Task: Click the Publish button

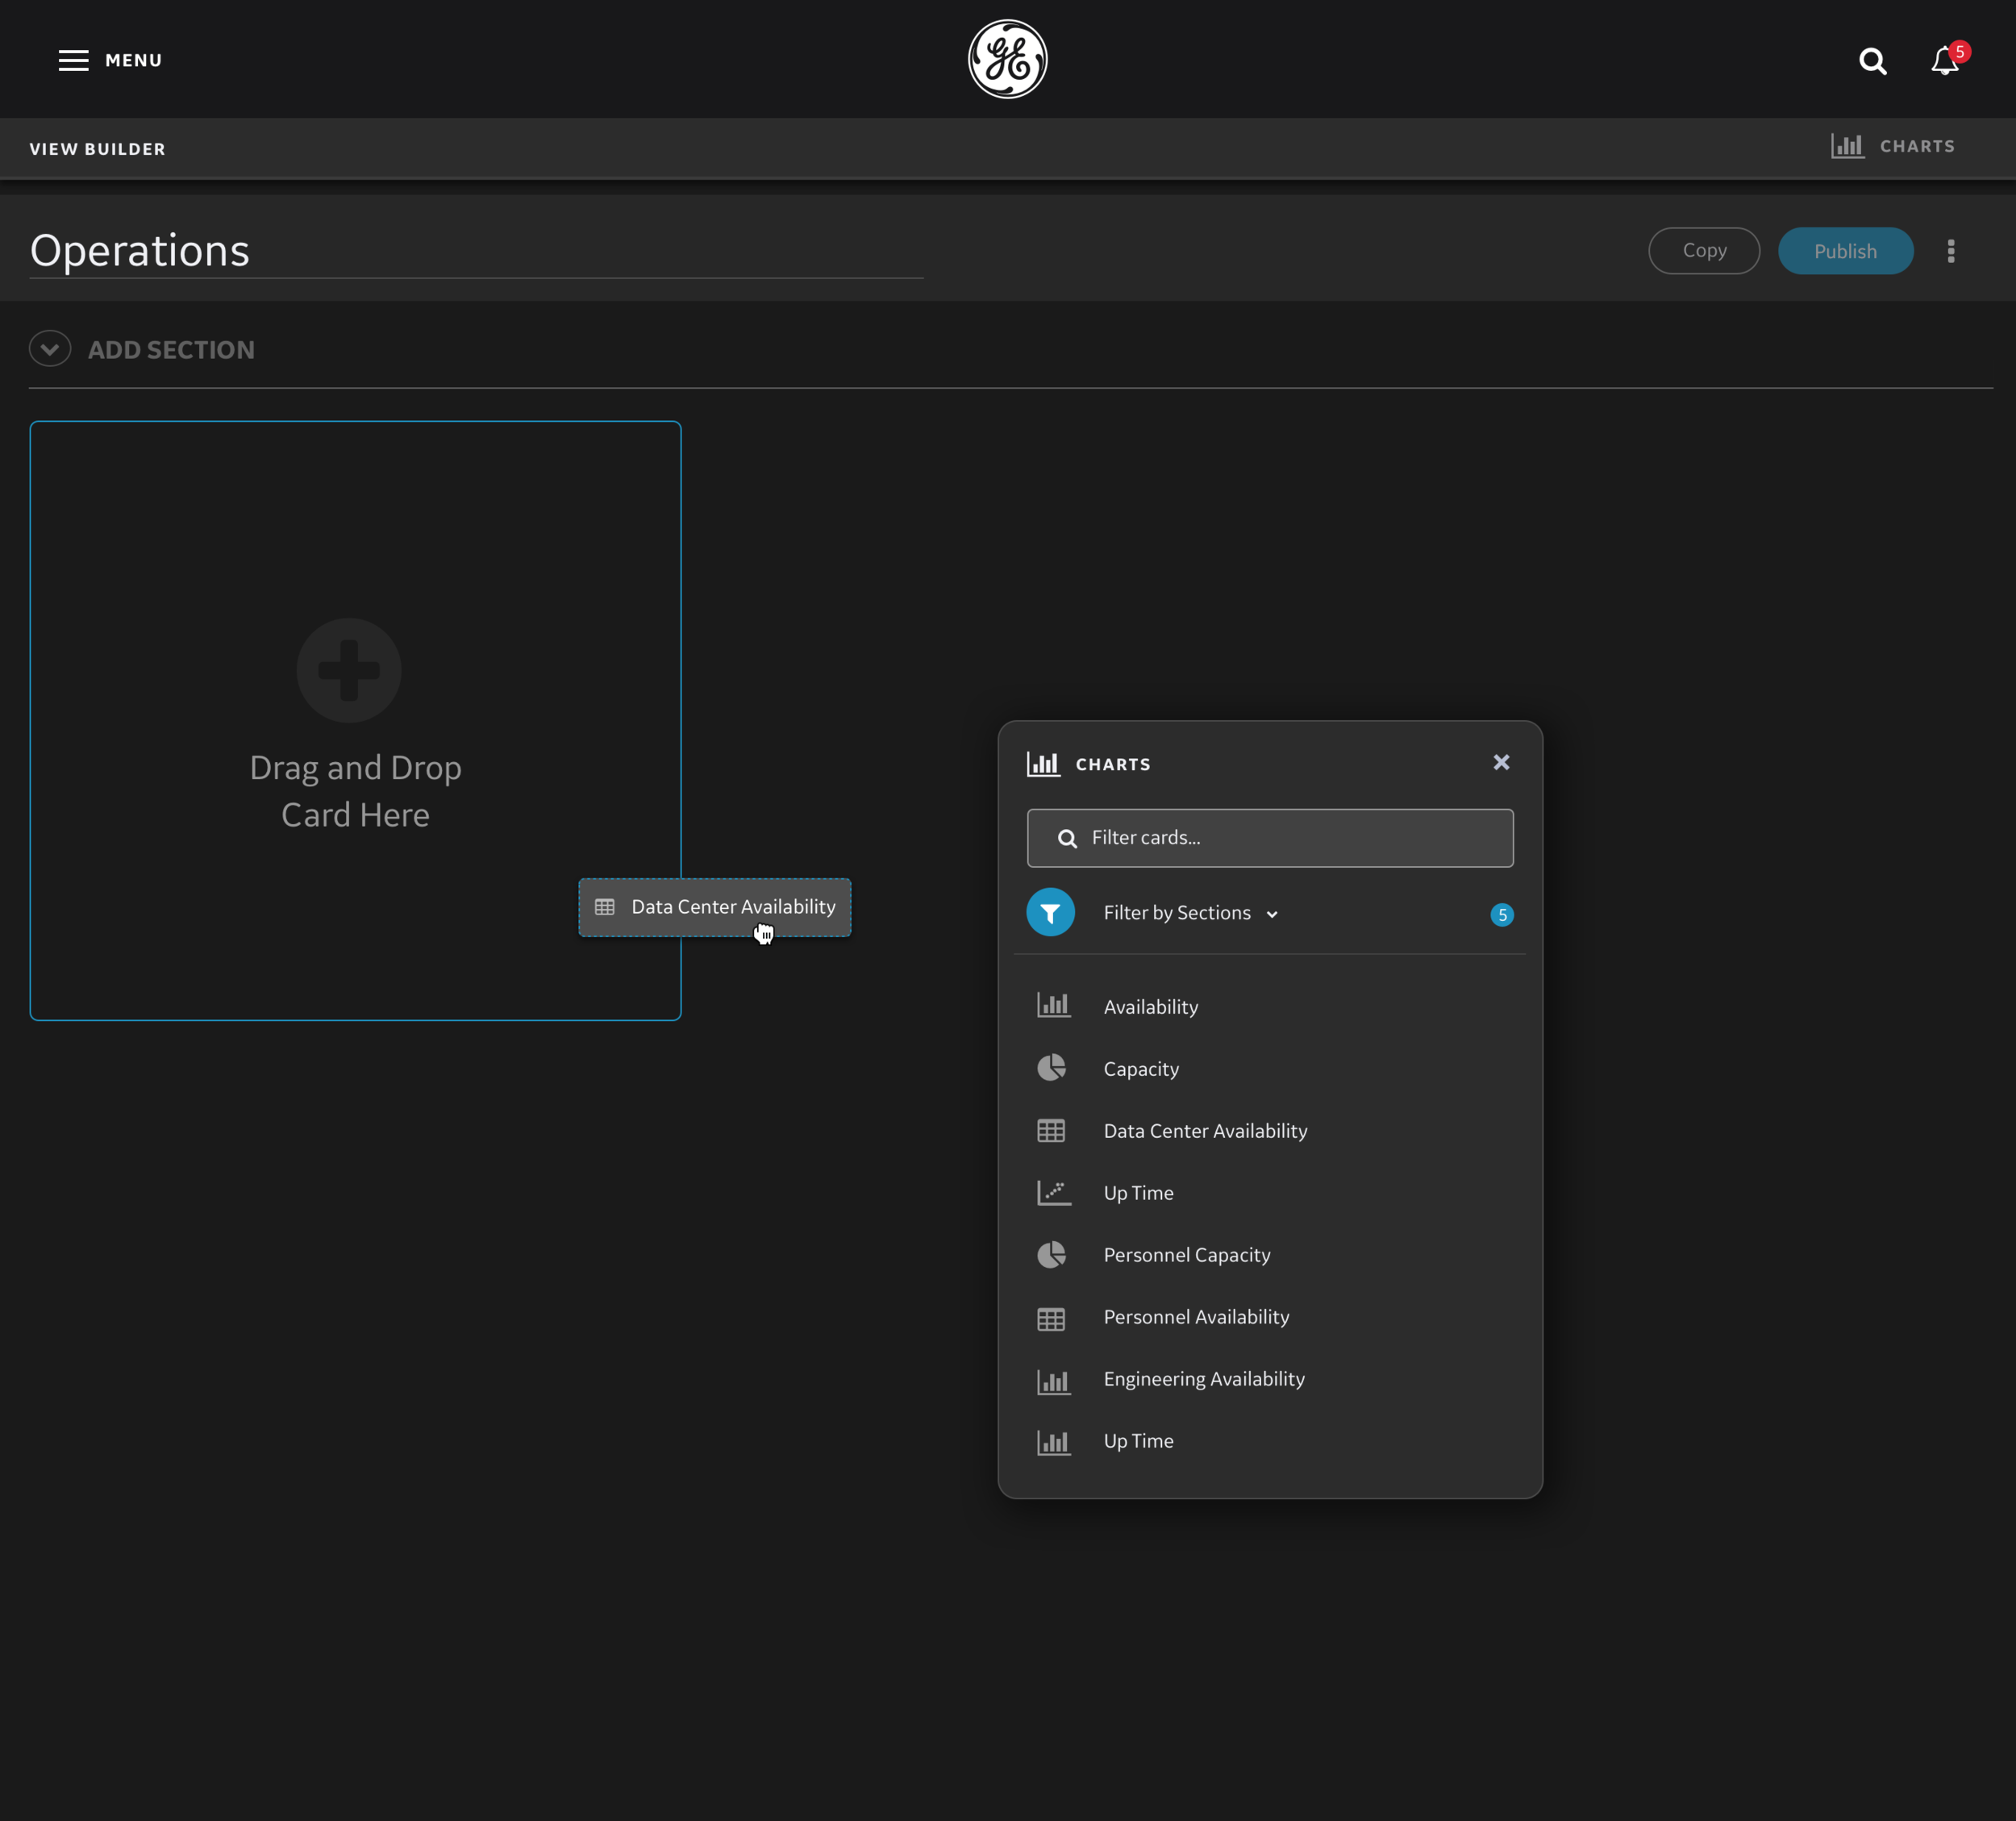Action: (x=1845, y=251)
